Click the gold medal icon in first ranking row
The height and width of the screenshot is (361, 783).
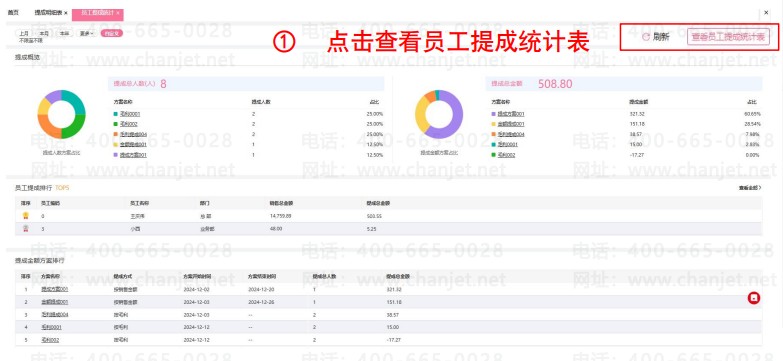pyautogui.click(x=25, y=216)
